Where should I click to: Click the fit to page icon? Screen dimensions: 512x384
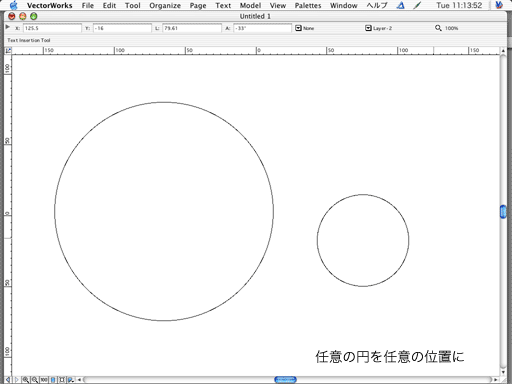[x=53, y=380]
